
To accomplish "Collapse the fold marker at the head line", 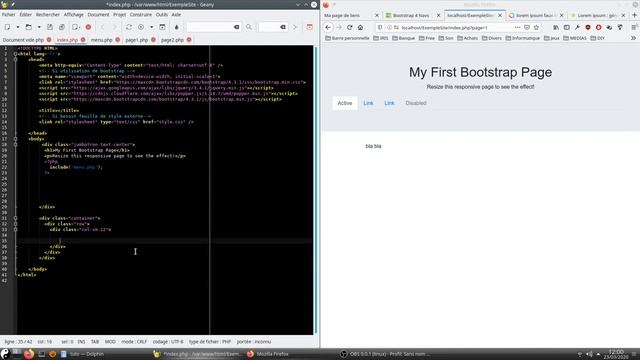I will (x=15, y=59).
